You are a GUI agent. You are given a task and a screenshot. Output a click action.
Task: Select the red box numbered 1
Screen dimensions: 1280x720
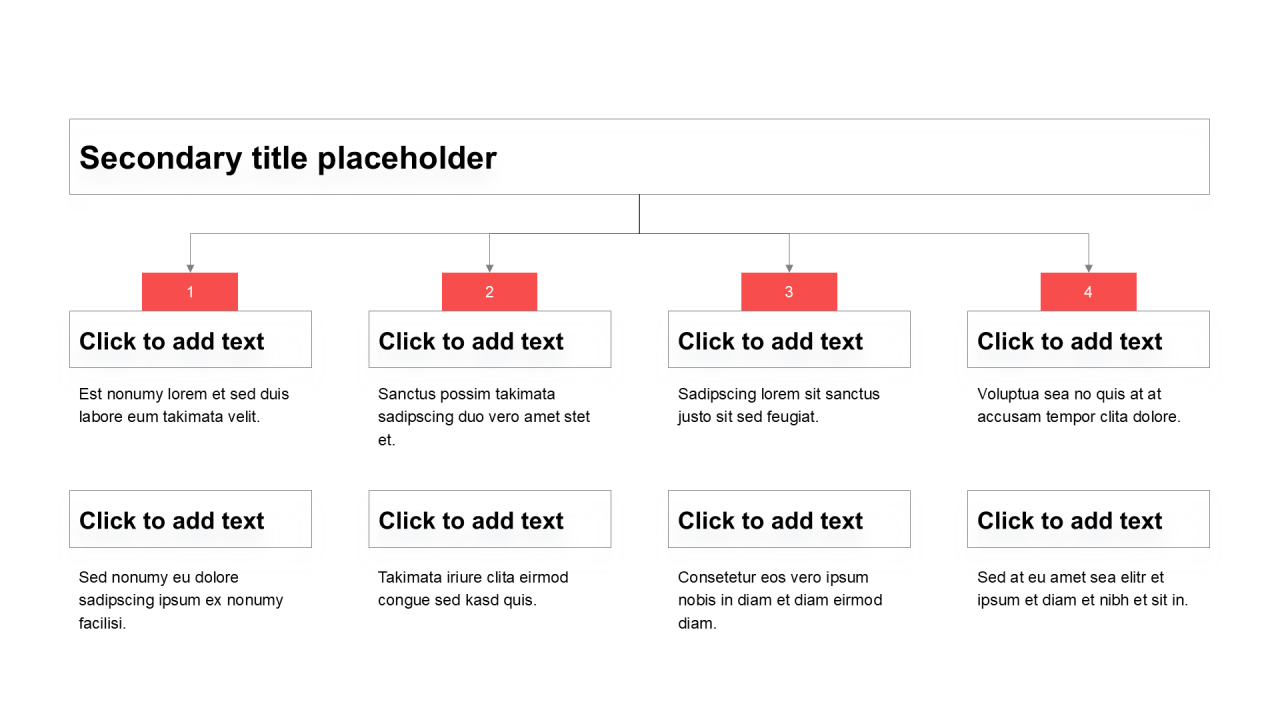[x=190, y=292]
